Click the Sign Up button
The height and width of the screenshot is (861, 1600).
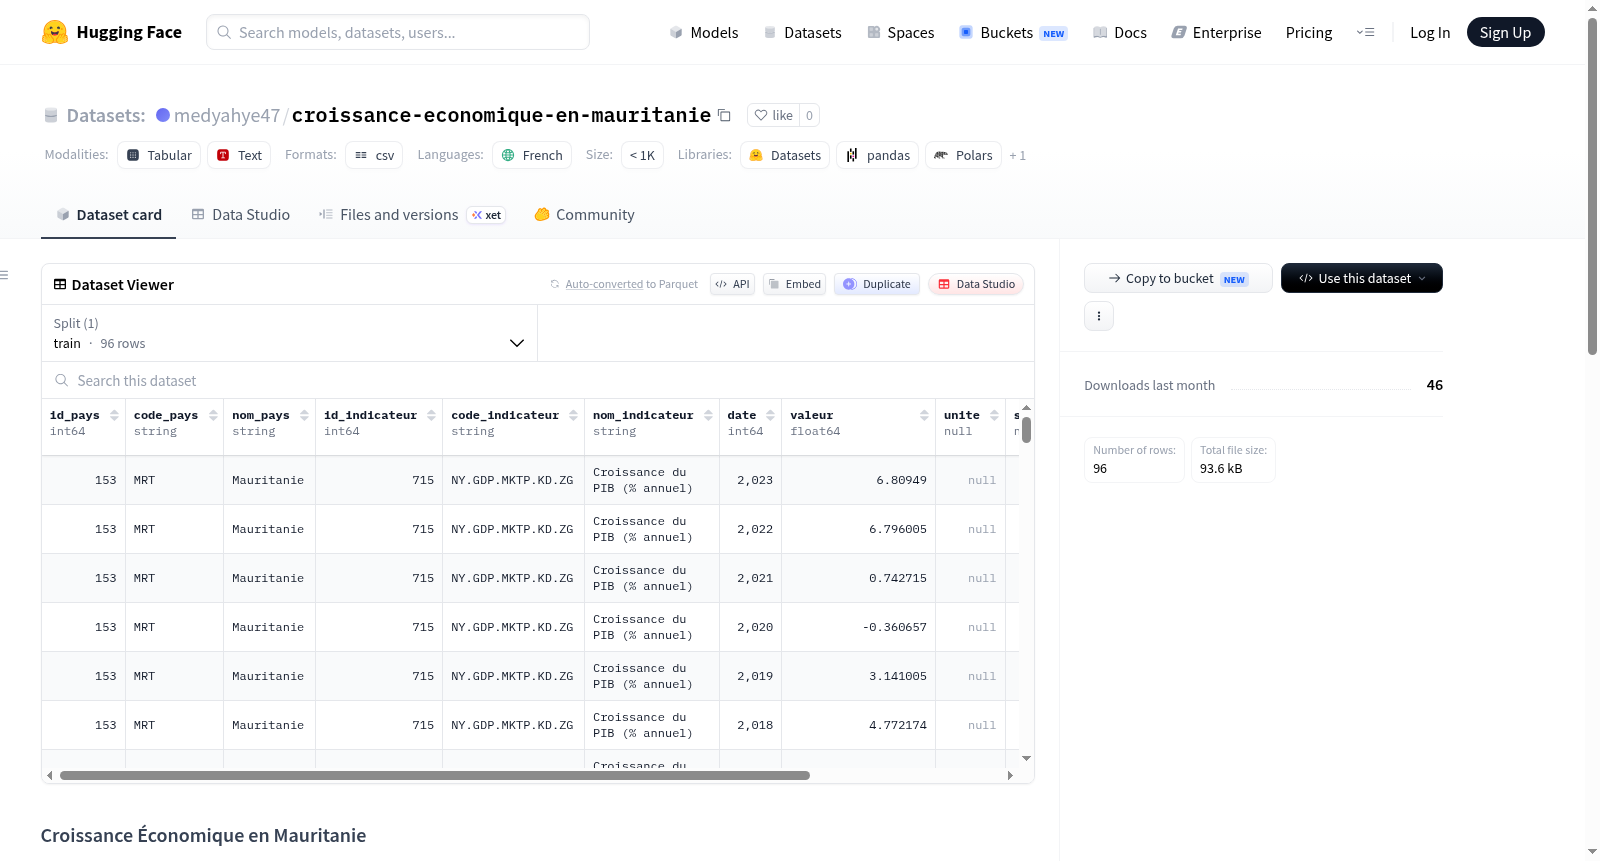[x=1505, y=32]
